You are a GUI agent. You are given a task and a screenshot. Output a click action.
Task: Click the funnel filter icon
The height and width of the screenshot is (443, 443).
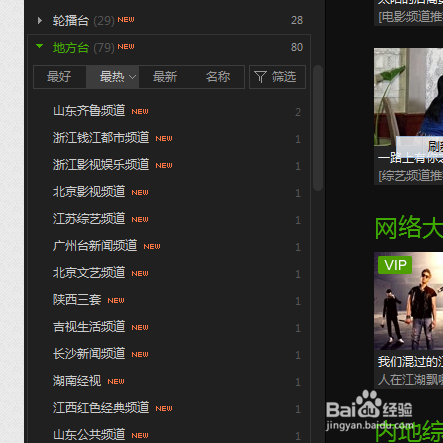(x=260, y=77)
